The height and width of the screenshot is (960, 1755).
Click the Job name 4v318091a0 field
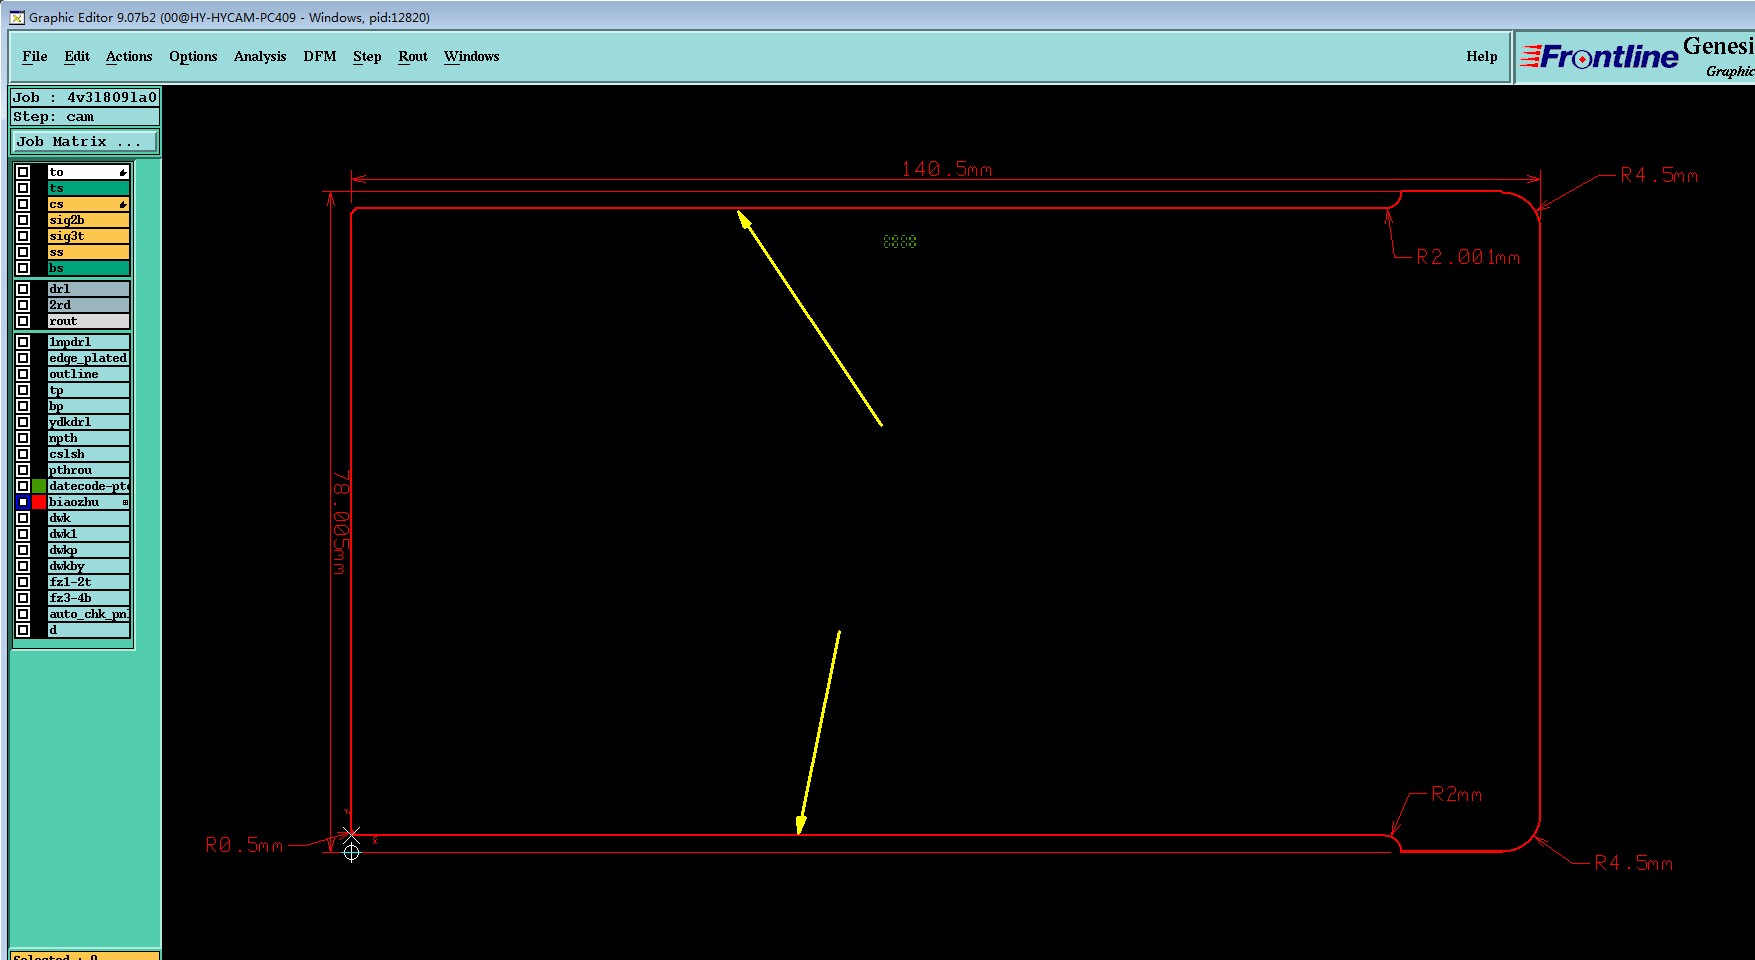85,97
